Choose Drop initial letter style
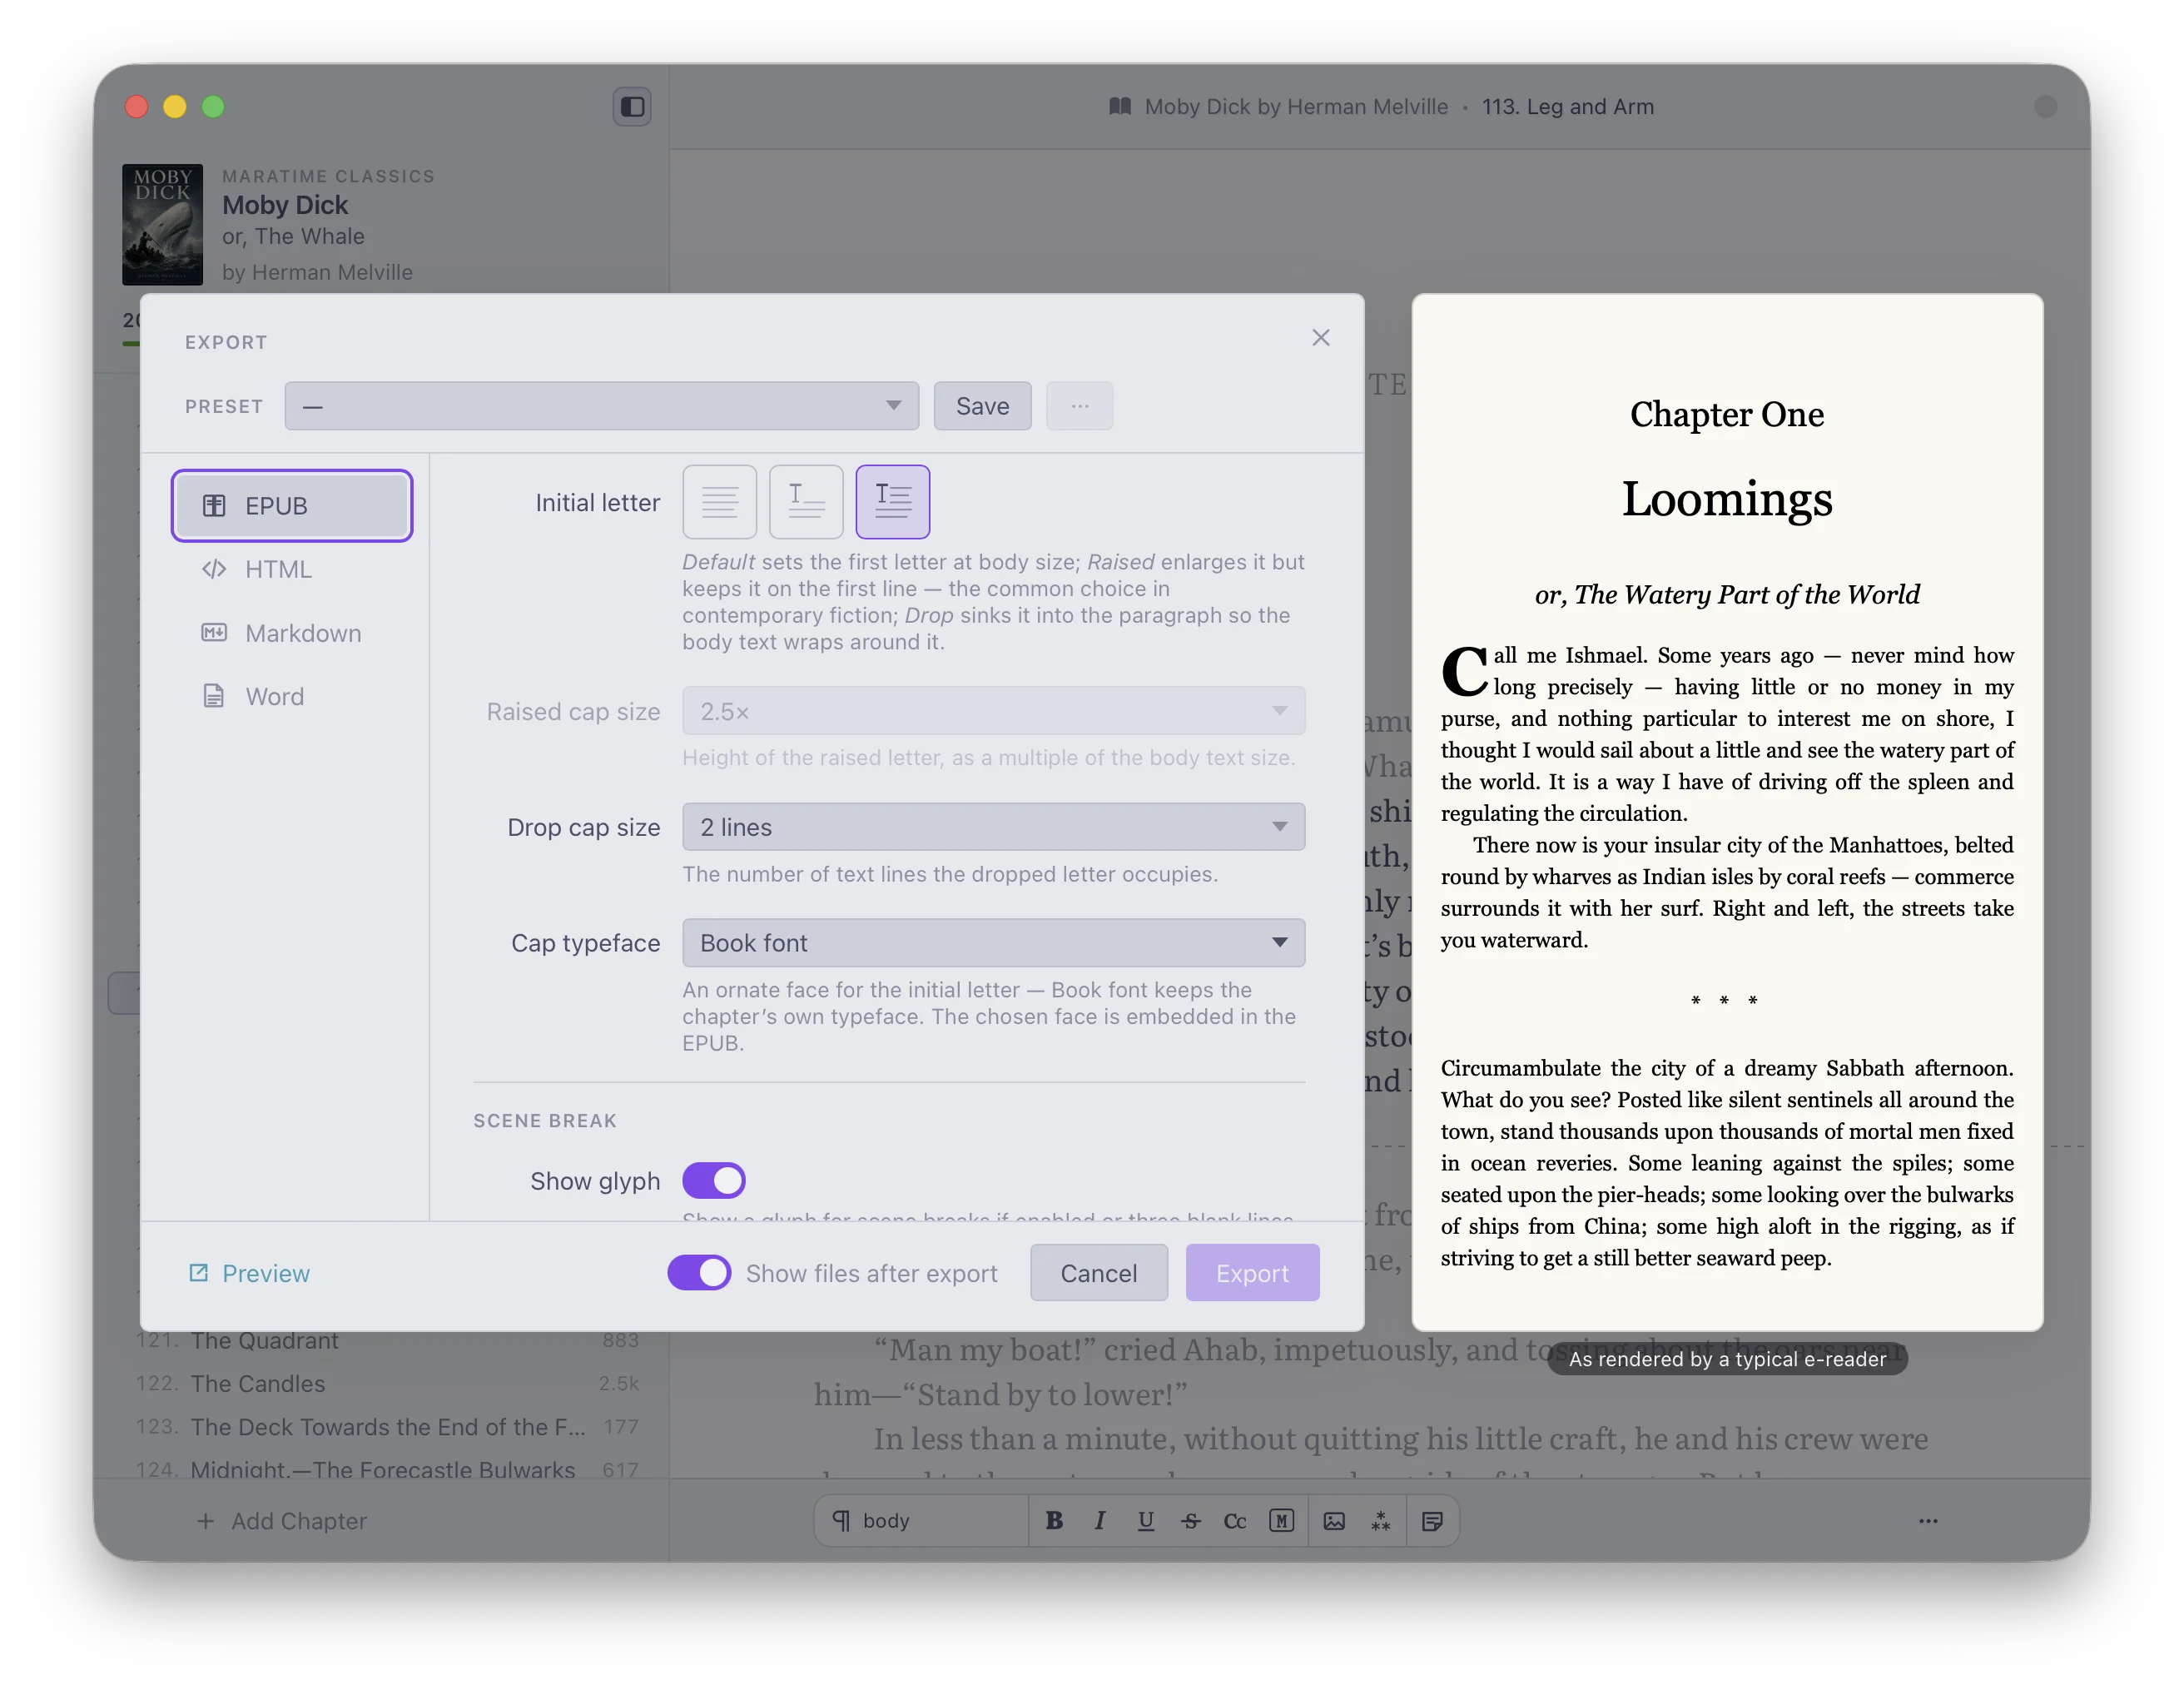 tap(893, 502)
